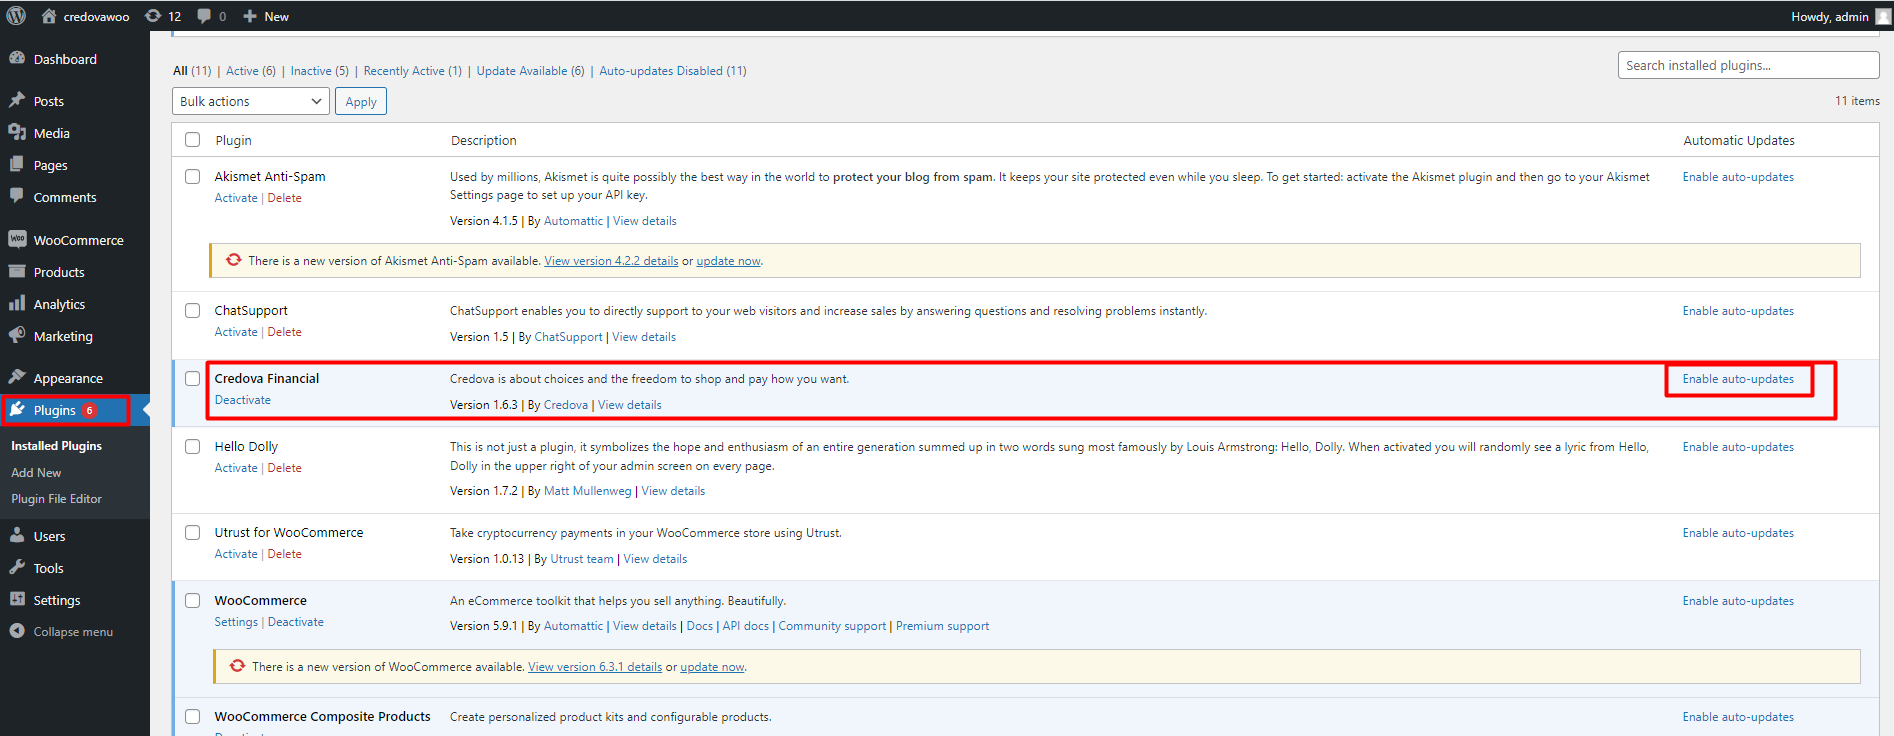The image size is (1894, 736).
Task: Open Installed Plugins submenu item
Action: tap(56, 446)
